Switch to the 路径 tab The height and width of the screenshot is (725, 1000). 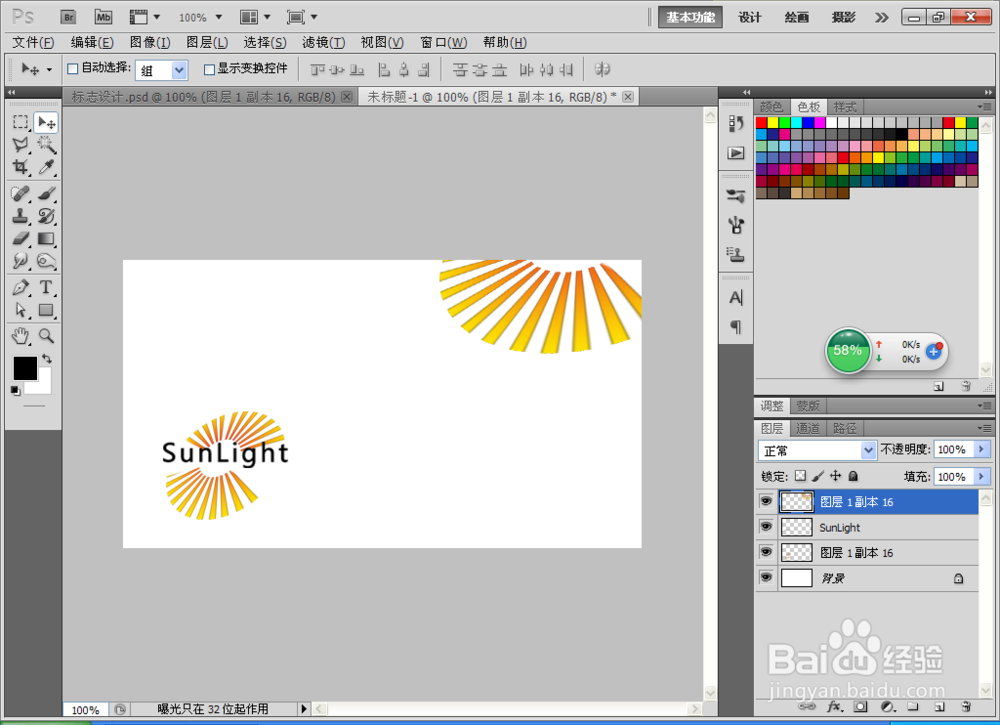(844, 428)
